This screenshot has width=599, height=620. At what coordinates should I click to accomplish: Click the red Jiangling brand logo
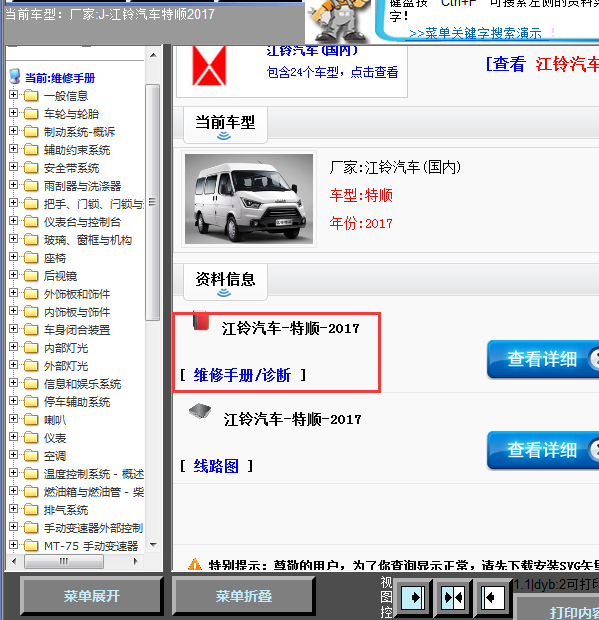tap(209, 66)
